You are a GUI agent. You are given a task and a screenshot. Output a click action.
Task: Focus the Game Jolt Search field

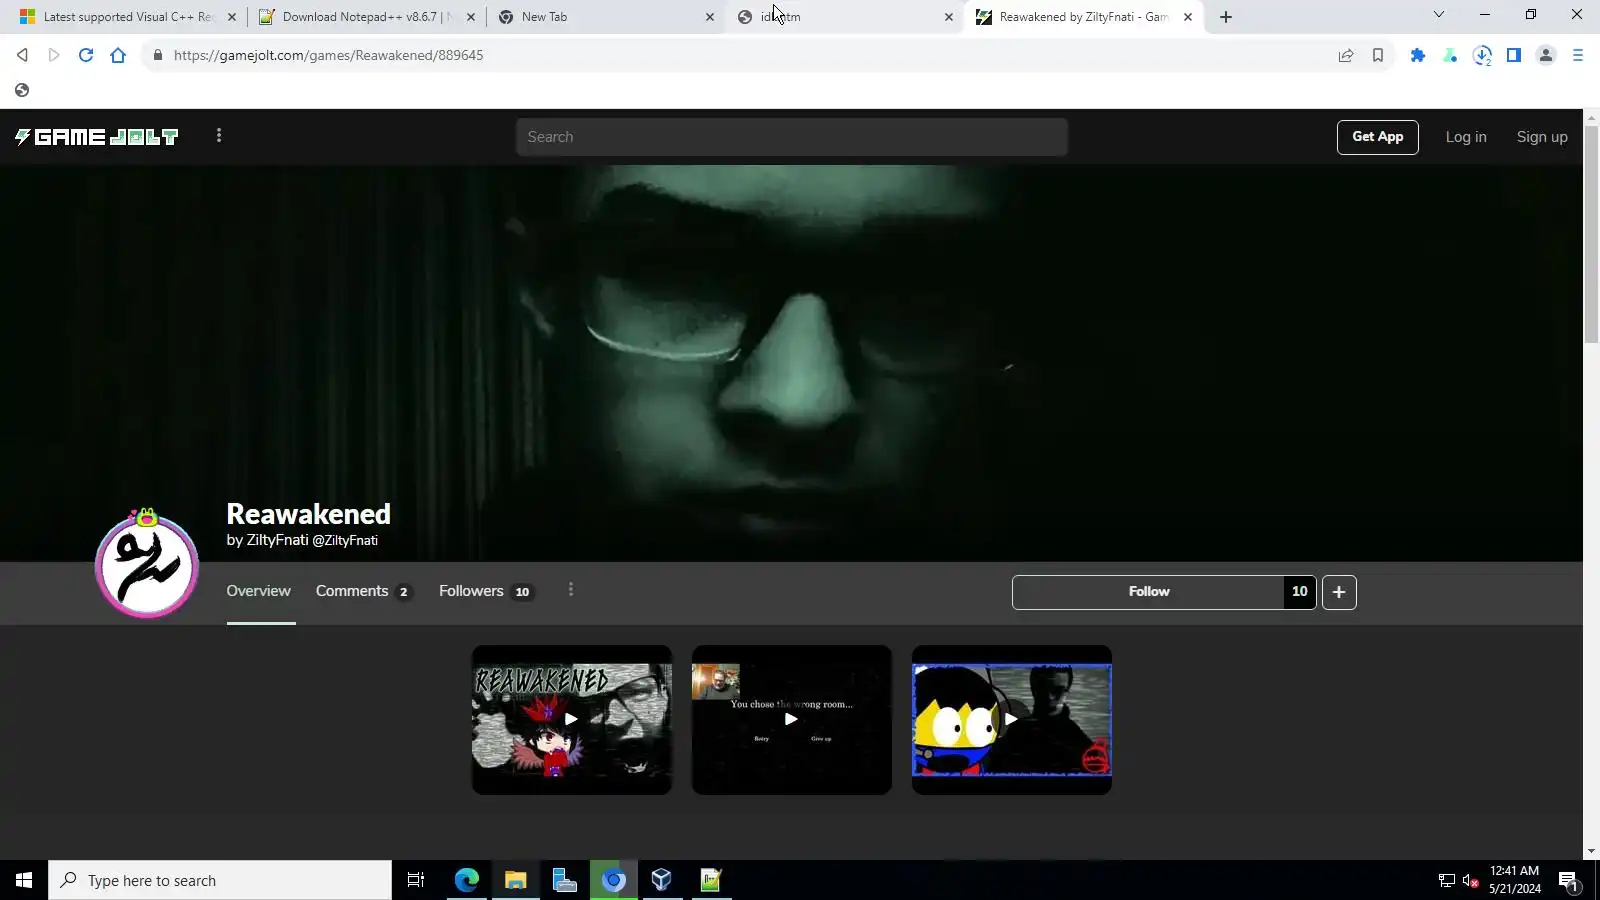792,137
